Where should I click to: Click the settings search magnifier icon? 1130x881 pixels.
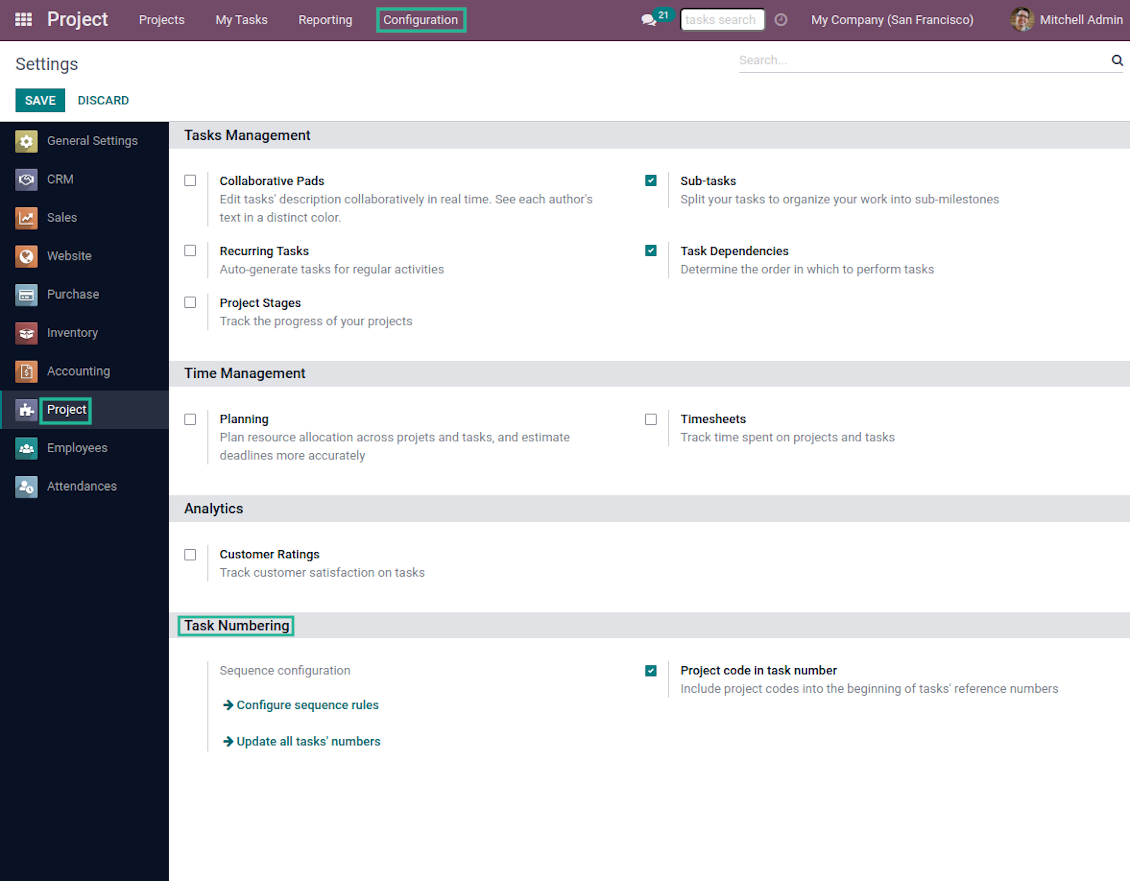1117,60
